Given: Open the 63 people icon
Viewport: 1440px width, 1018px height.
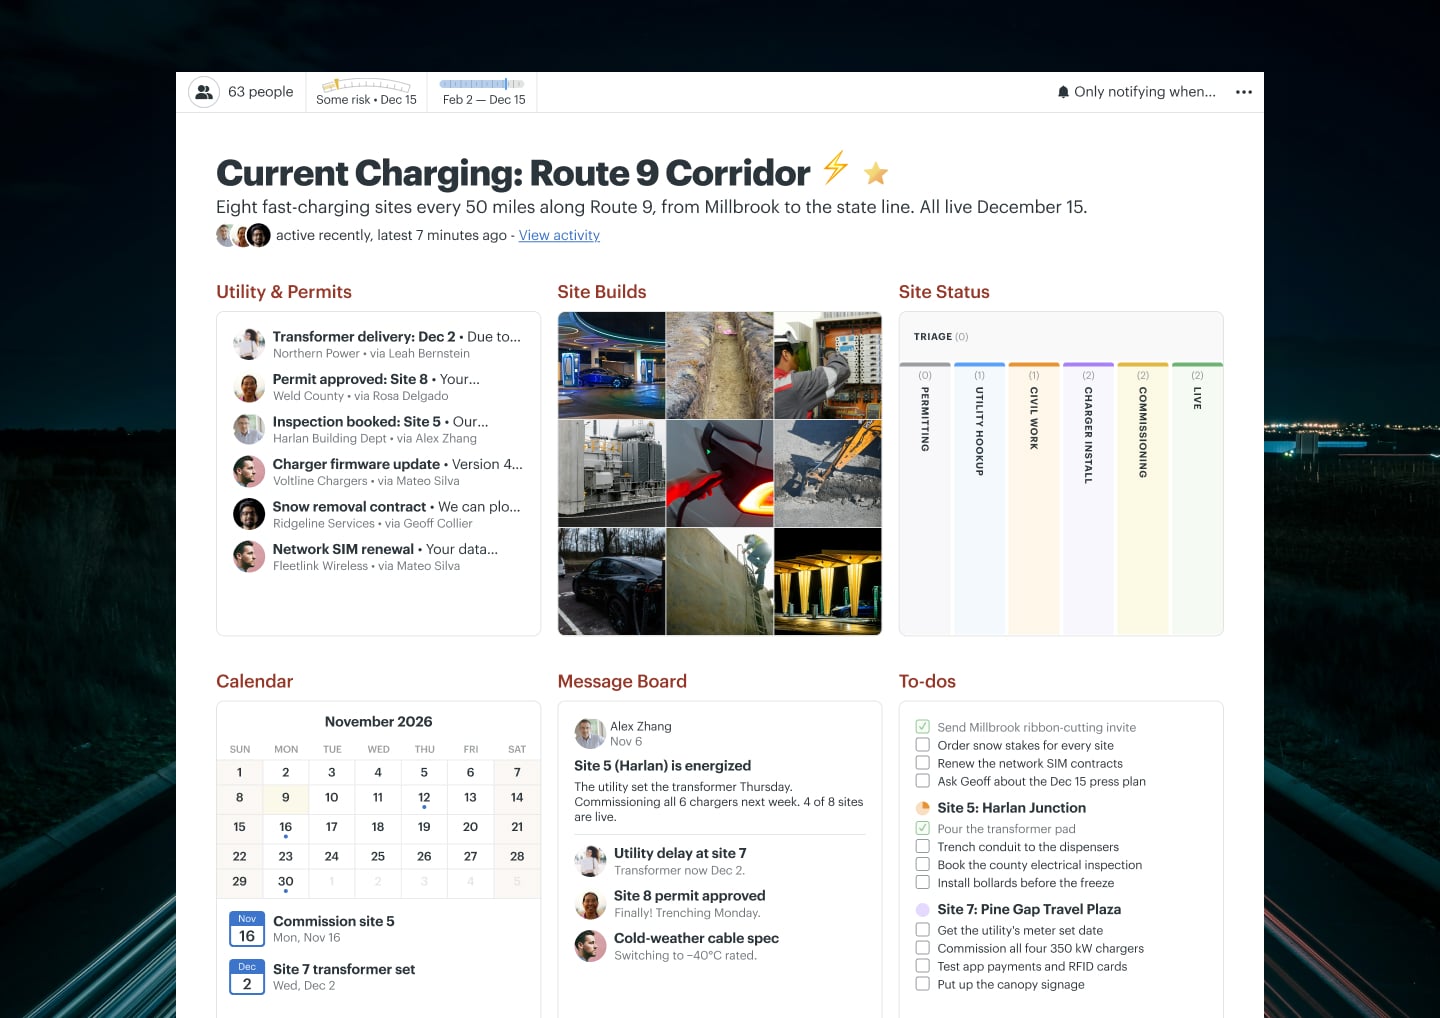Looking at the screenshot, I should pos(204,92).
